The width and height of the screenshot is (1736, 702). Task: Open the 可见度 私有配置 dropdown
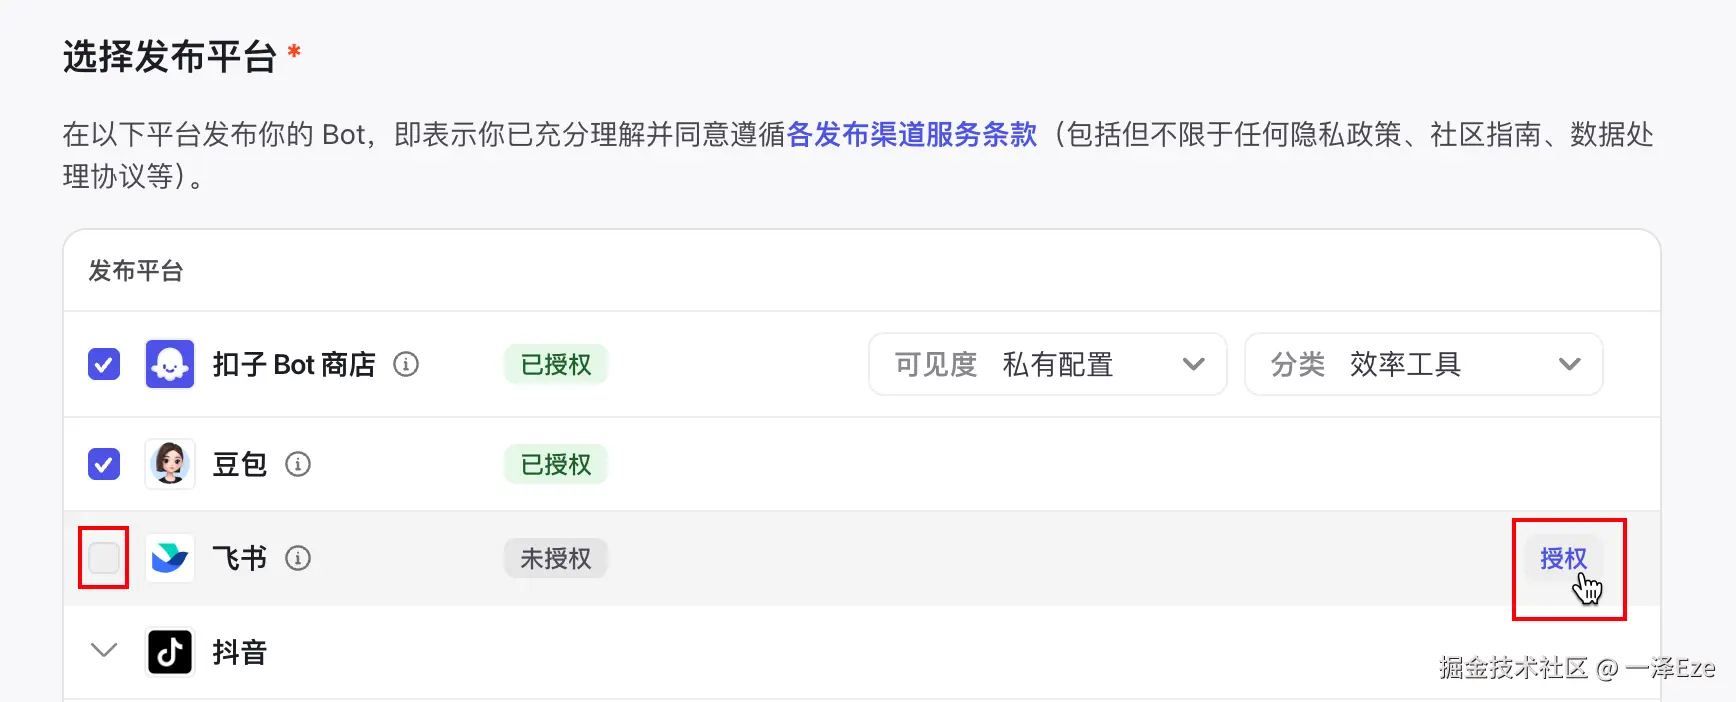pyautogui.click(x=1047, y=364)
